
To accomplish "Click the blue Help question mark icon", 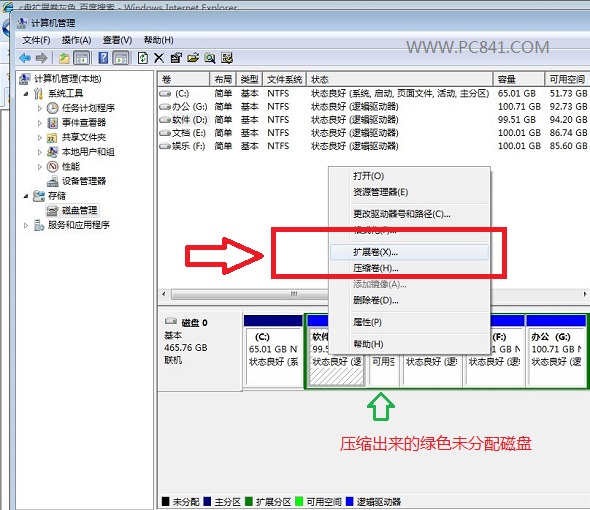I will click(103, 58).
